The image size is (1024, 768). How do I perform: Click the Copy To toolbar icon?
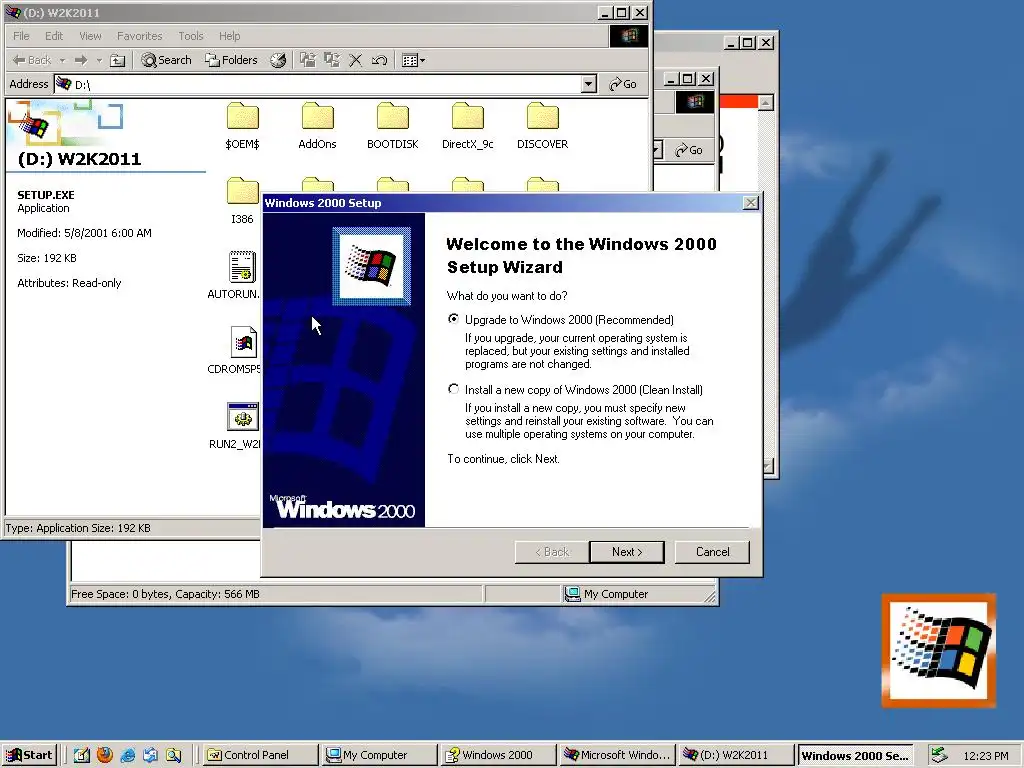332,60
